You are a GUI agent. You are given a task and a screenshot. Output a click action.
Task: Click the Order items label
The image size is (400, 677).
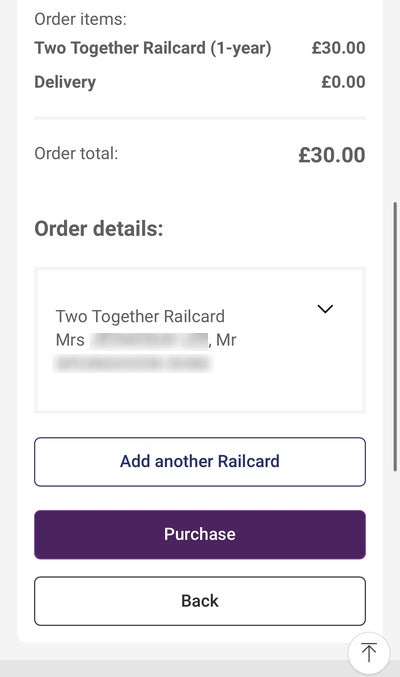[x=80, y=19]
